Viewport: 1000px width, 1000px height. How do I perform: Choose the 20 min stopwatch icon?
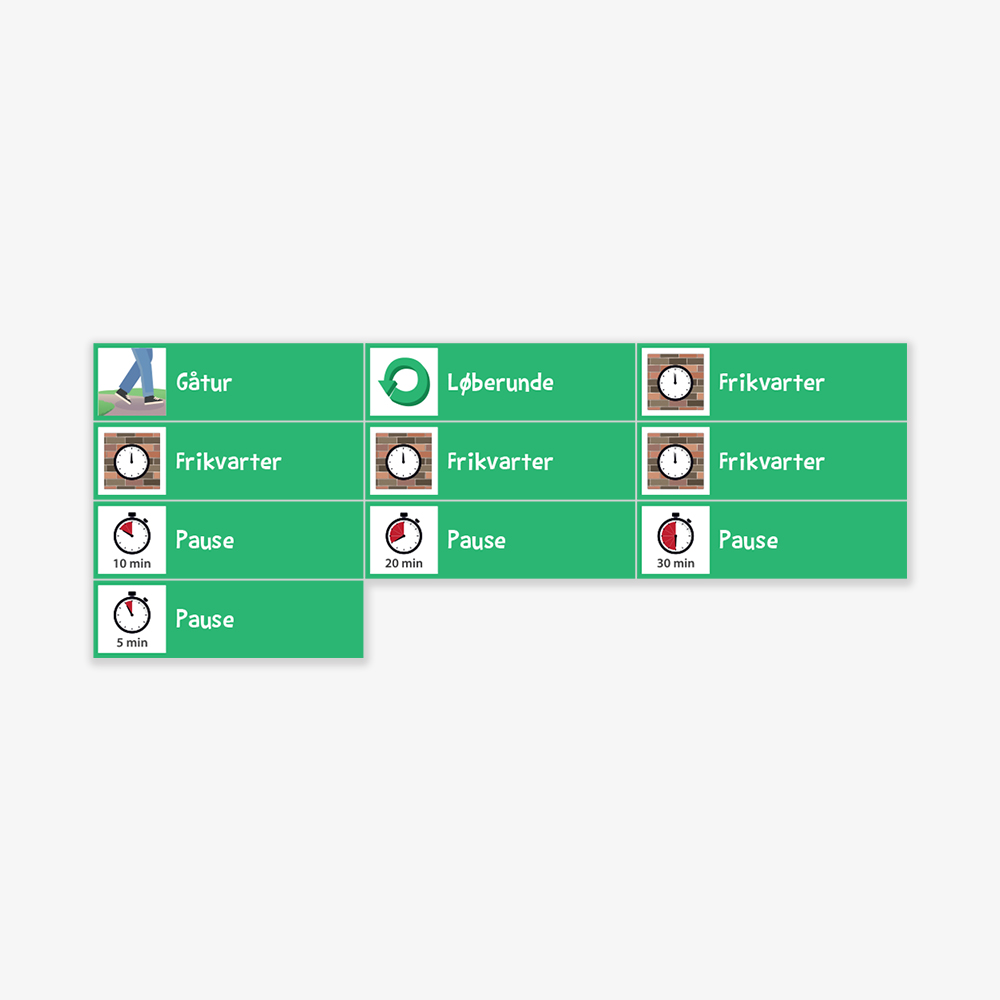coord(404,540)
